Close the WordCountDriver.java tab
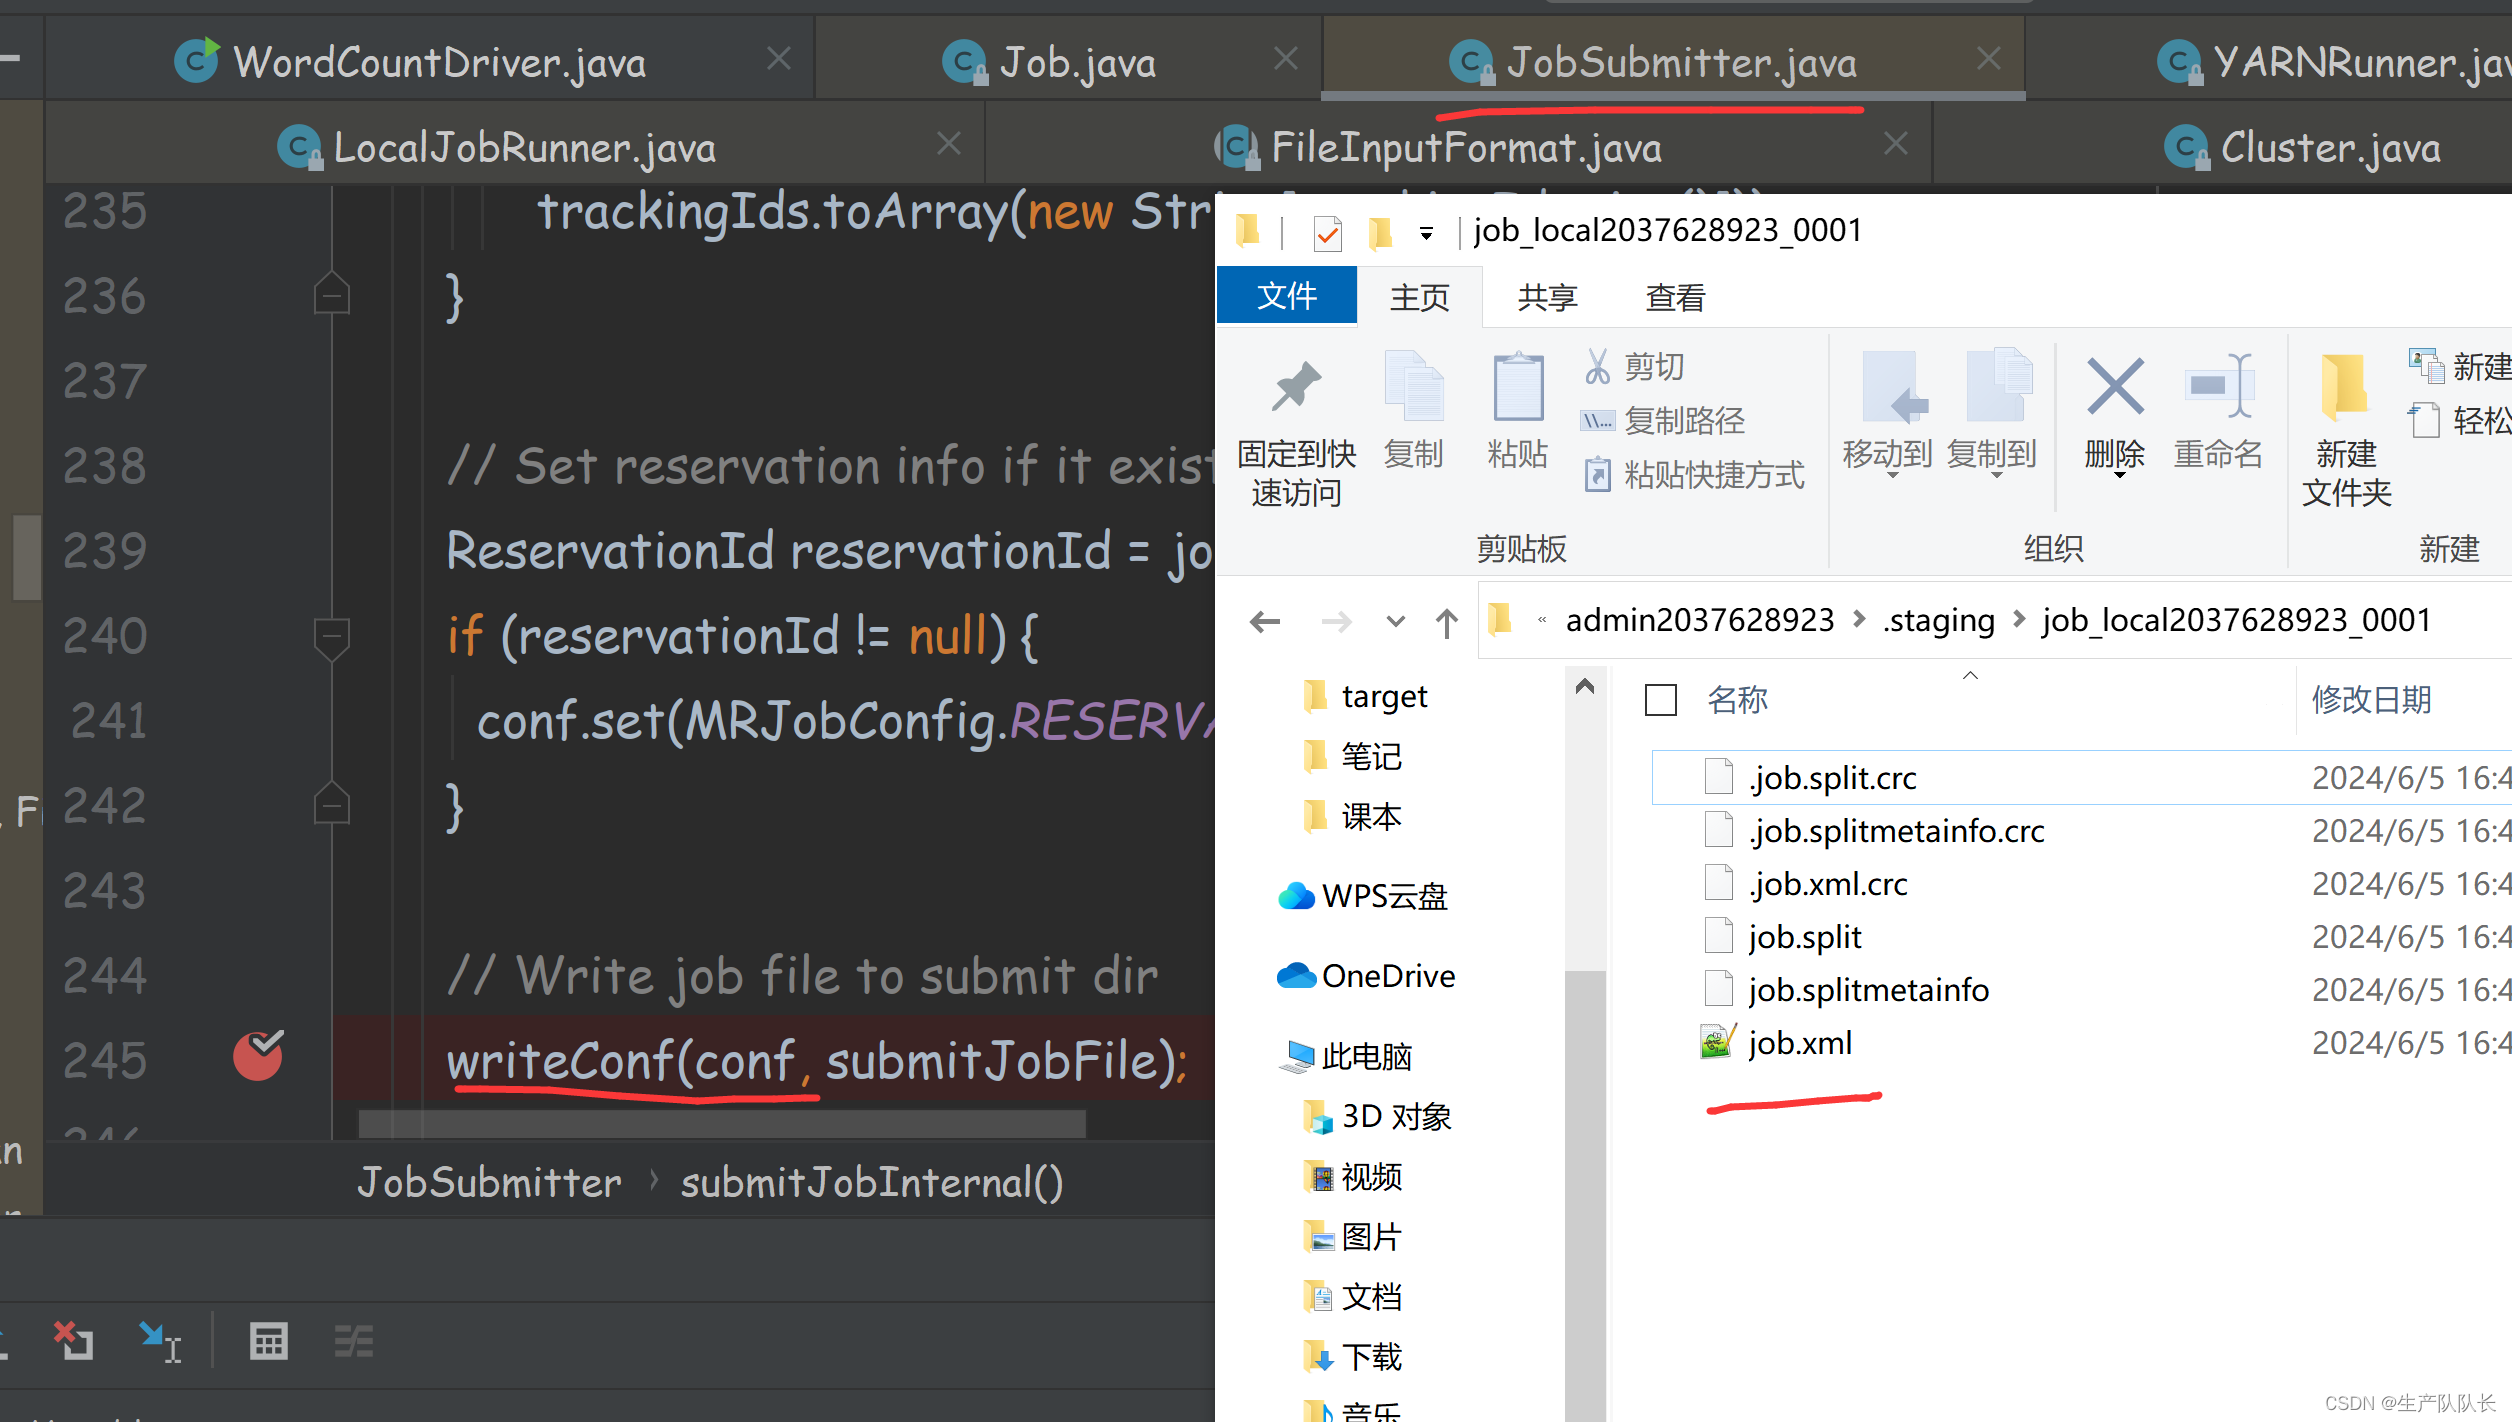 [x=779, y=60]
